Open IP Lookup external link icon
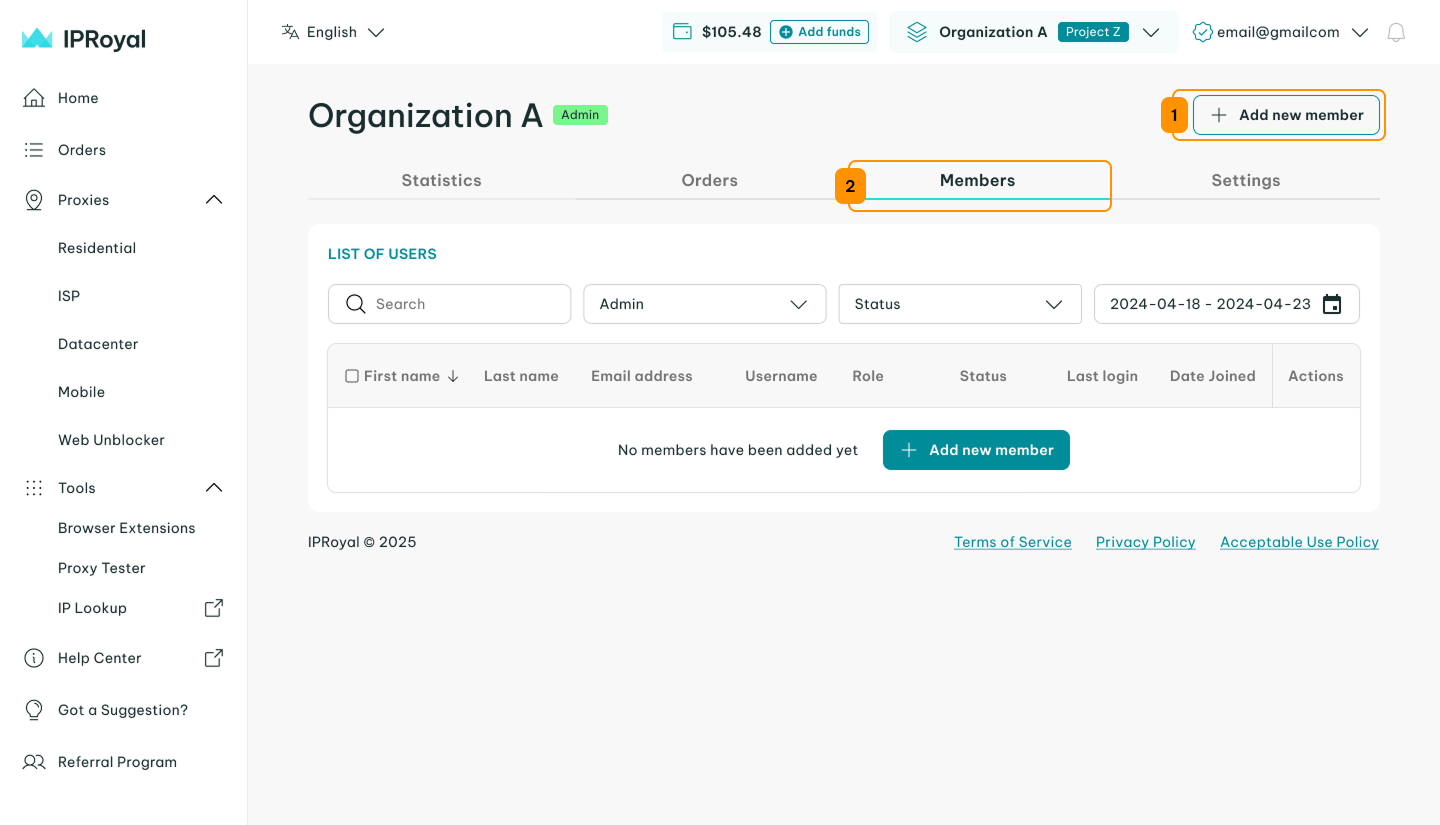1440x825 pixels. [213, 608]
